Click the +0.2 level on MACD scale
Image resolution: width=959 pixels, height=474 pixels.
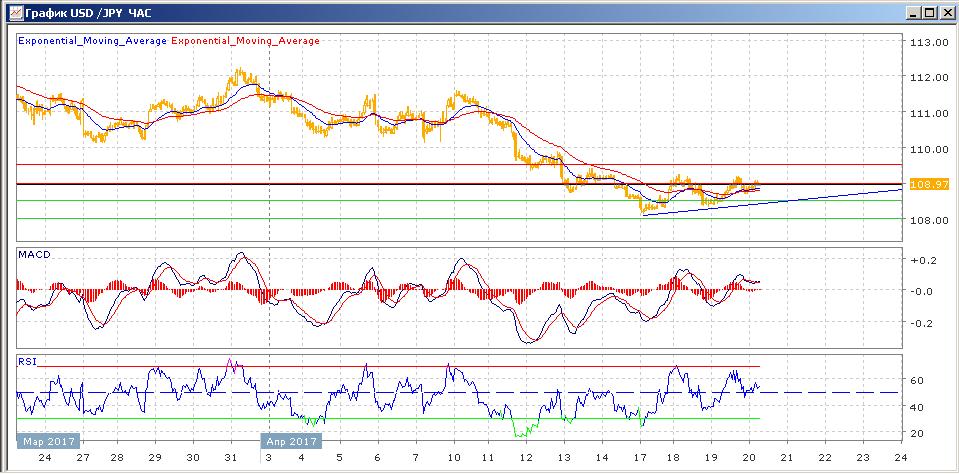923,259
